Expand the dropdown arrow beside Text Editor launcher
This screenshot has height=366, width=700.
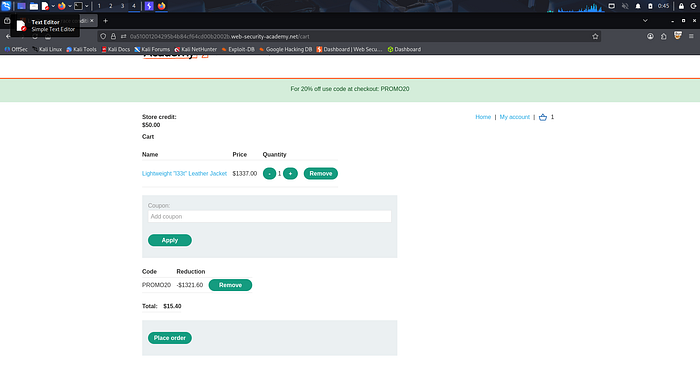53,6
